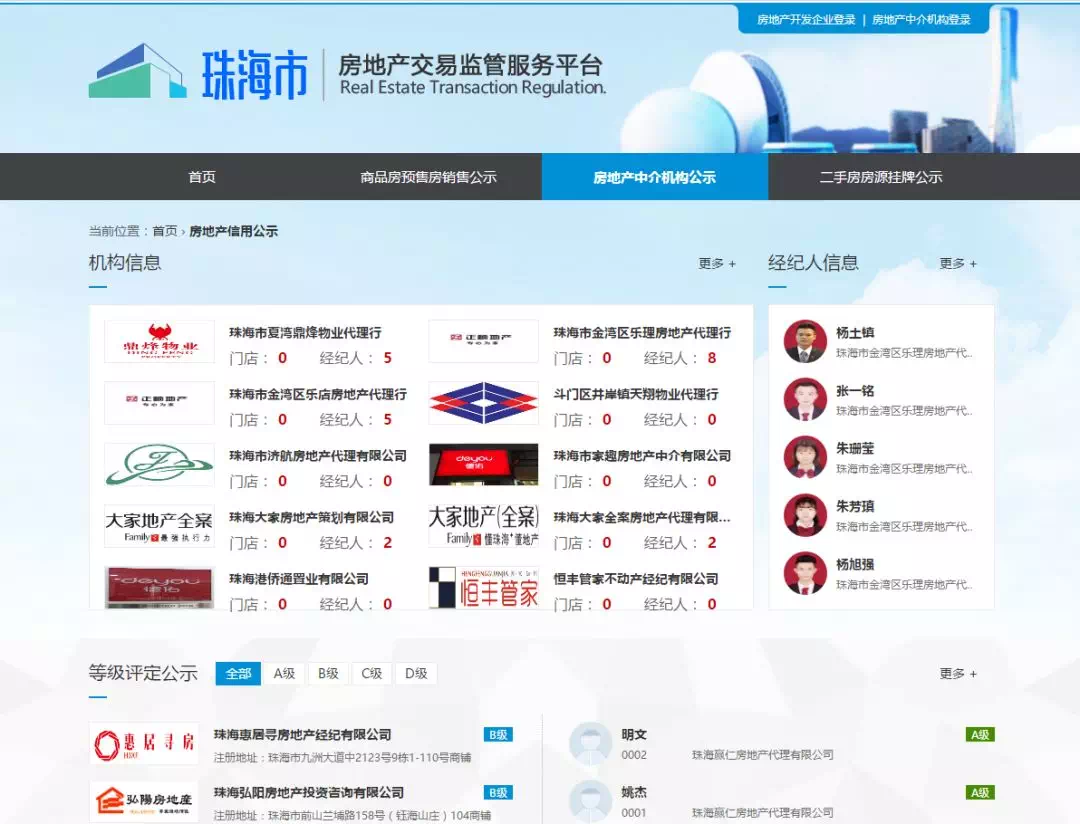Screen dimensions: 1080x824
Task: Open agent 杨土镇's avatar photo
Action: [x=804, y=341]
